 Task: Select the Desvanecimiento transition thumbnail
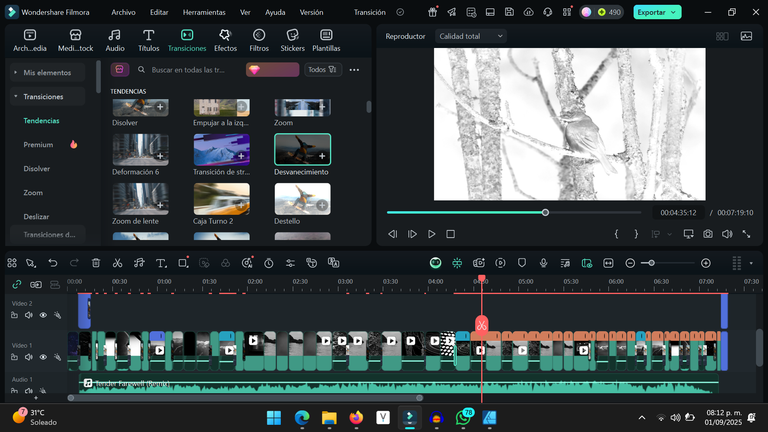click(302, 149)
